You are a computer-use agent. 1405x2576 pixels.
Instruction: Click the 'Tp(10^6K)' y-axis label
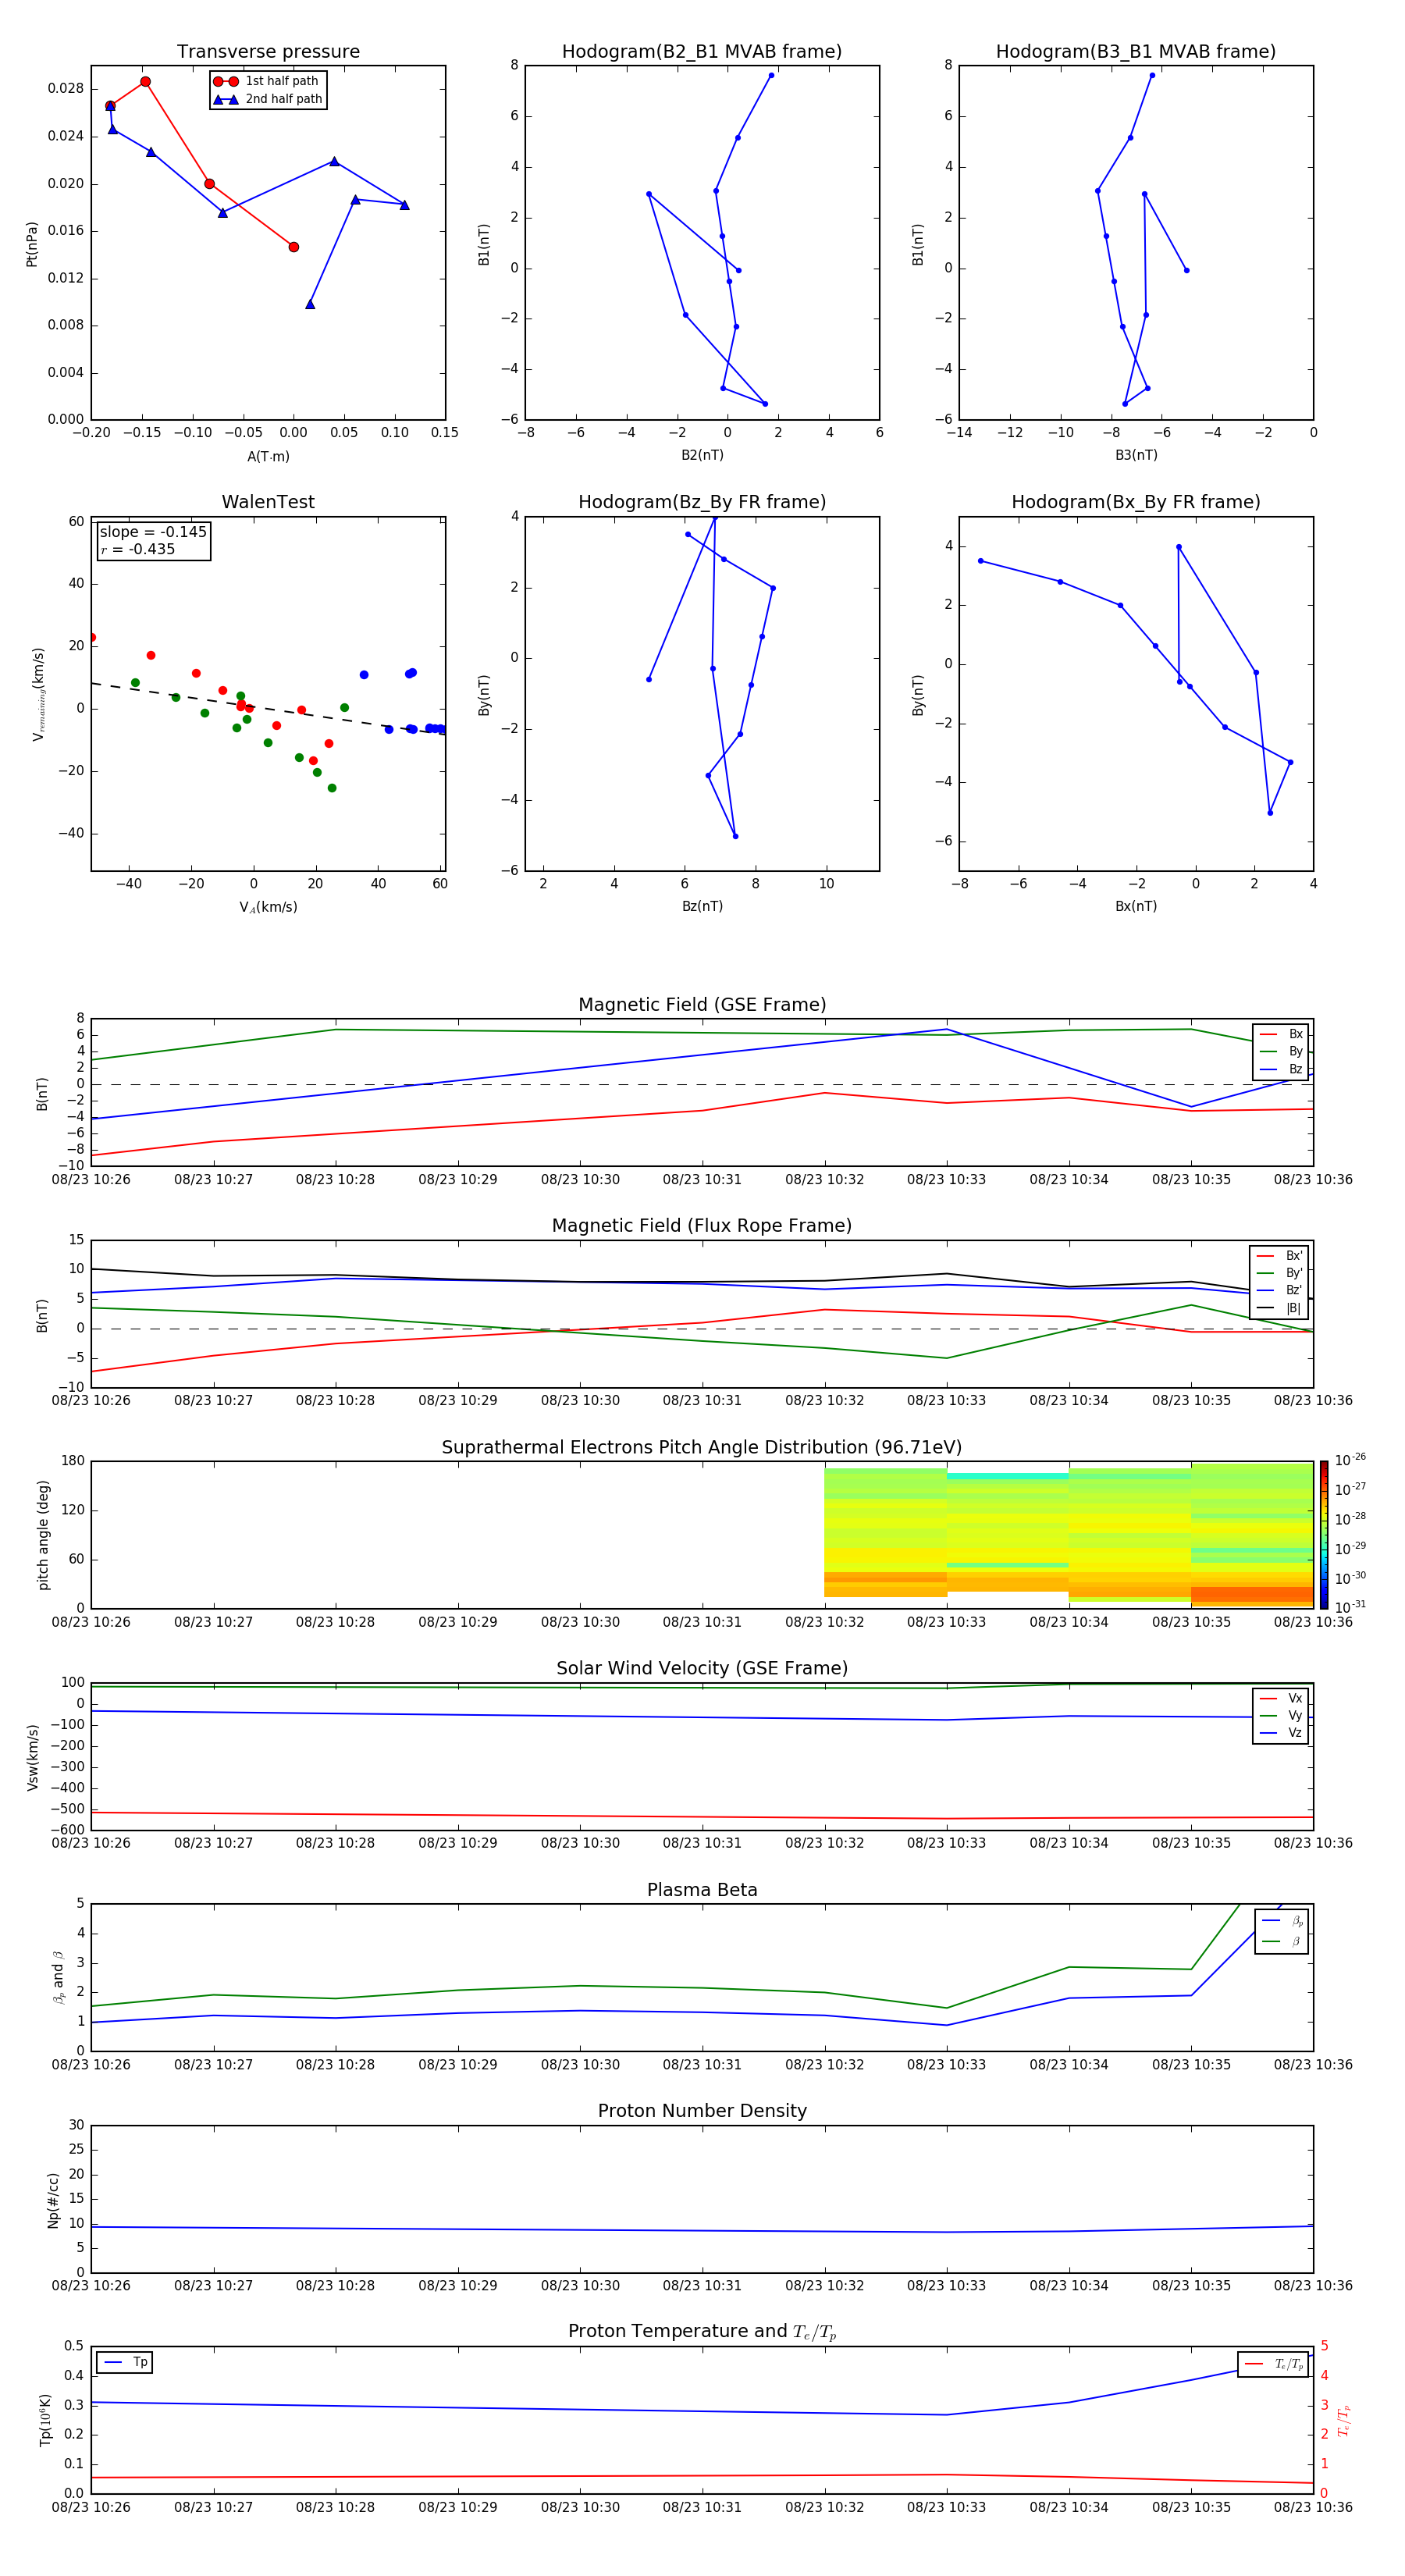[x=45, y=2420]
